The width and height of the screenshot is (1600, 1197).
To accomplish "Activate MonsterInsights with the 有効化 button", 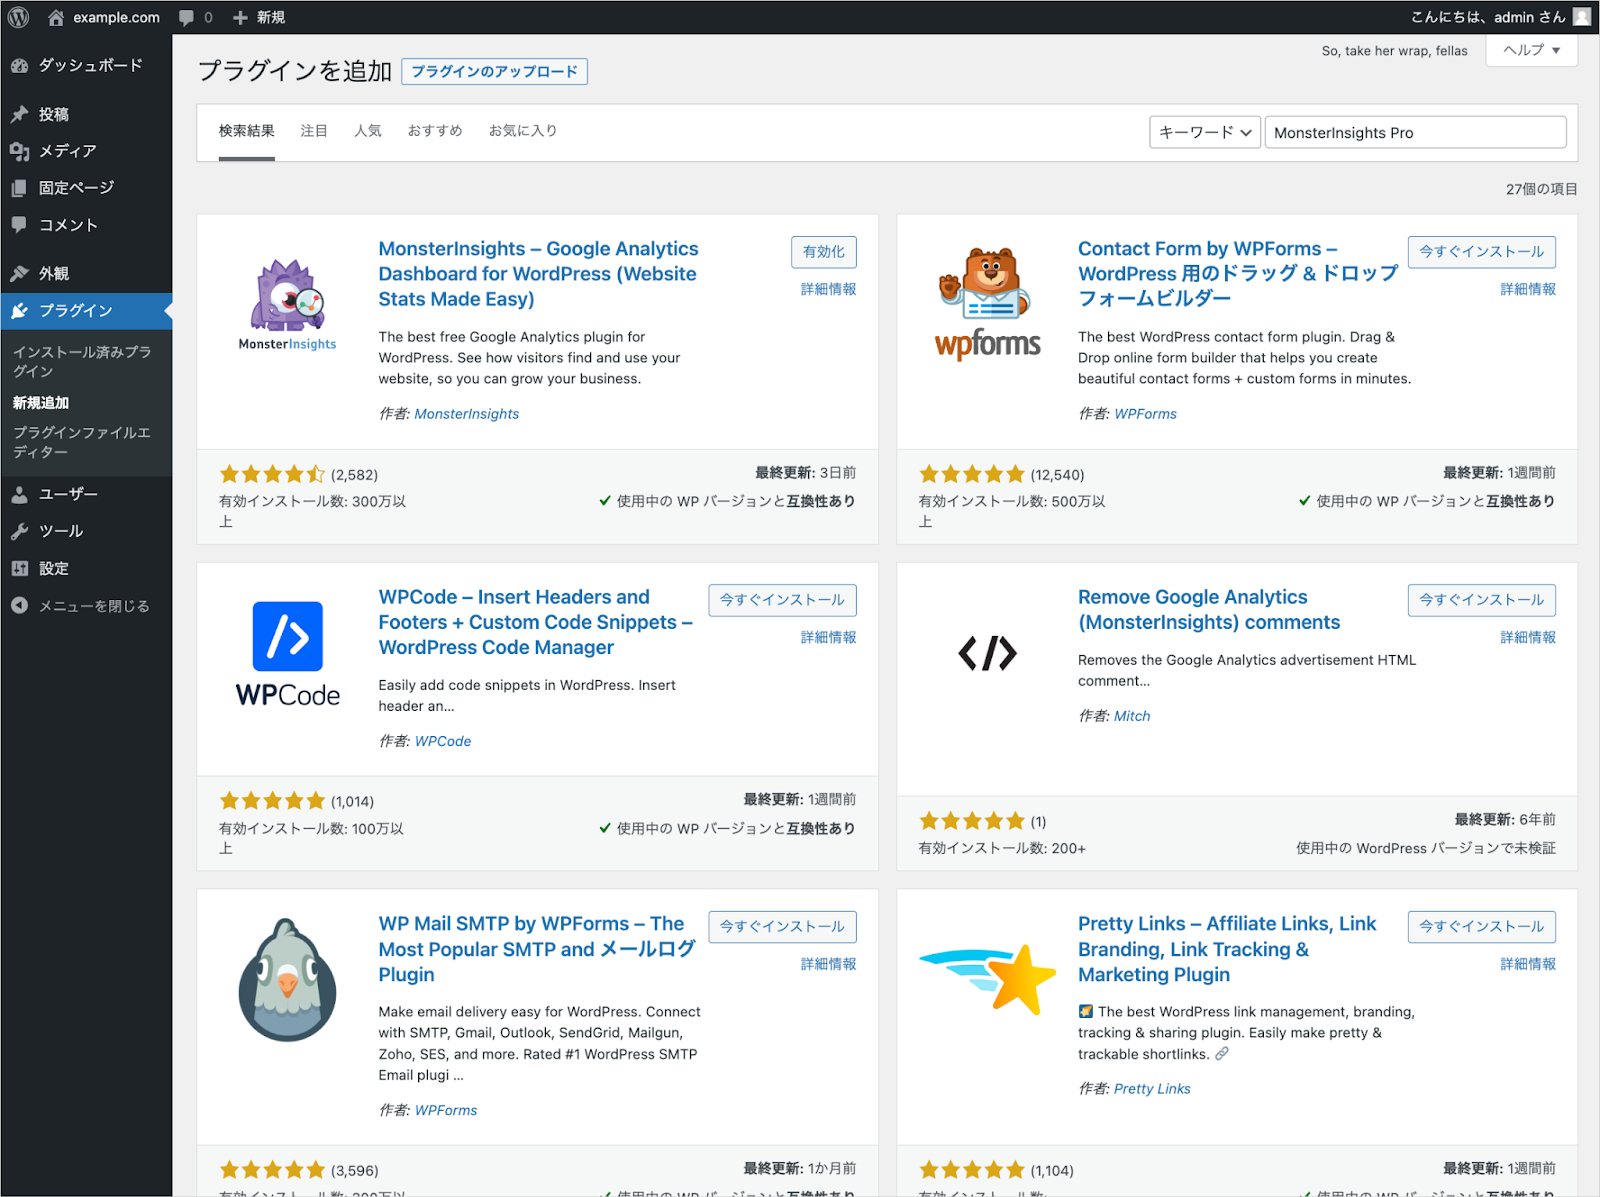I will tap(823, 252).
